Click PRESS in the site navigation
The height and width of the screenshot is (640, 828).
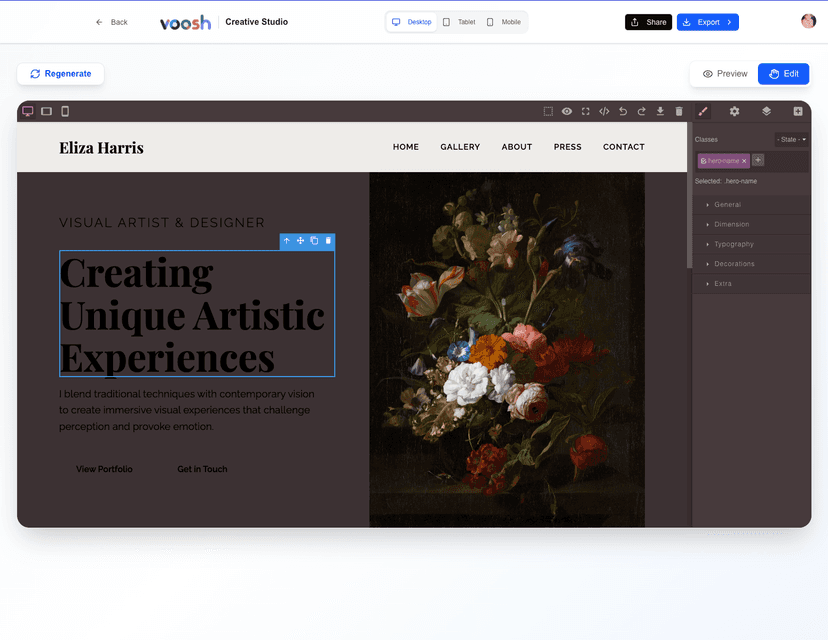click(567, 147)
